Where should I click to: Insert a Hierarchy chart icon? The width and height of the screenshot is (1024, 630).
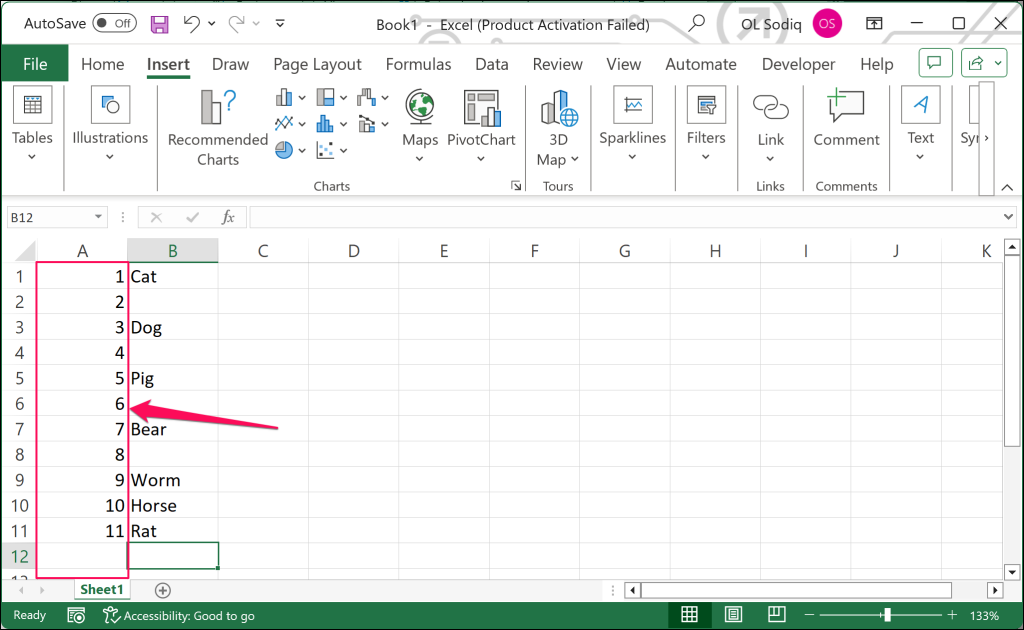point(325,98)
